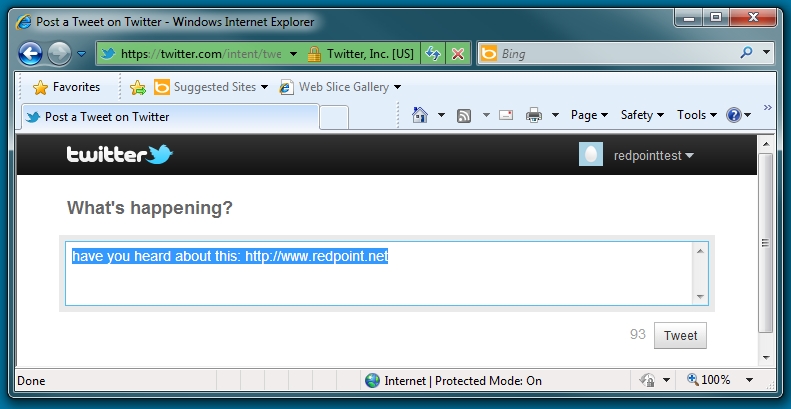Click the Refresh page icon
Image resolution: width=791 pixels, height=409 pixels.
(x=434, y=54)
